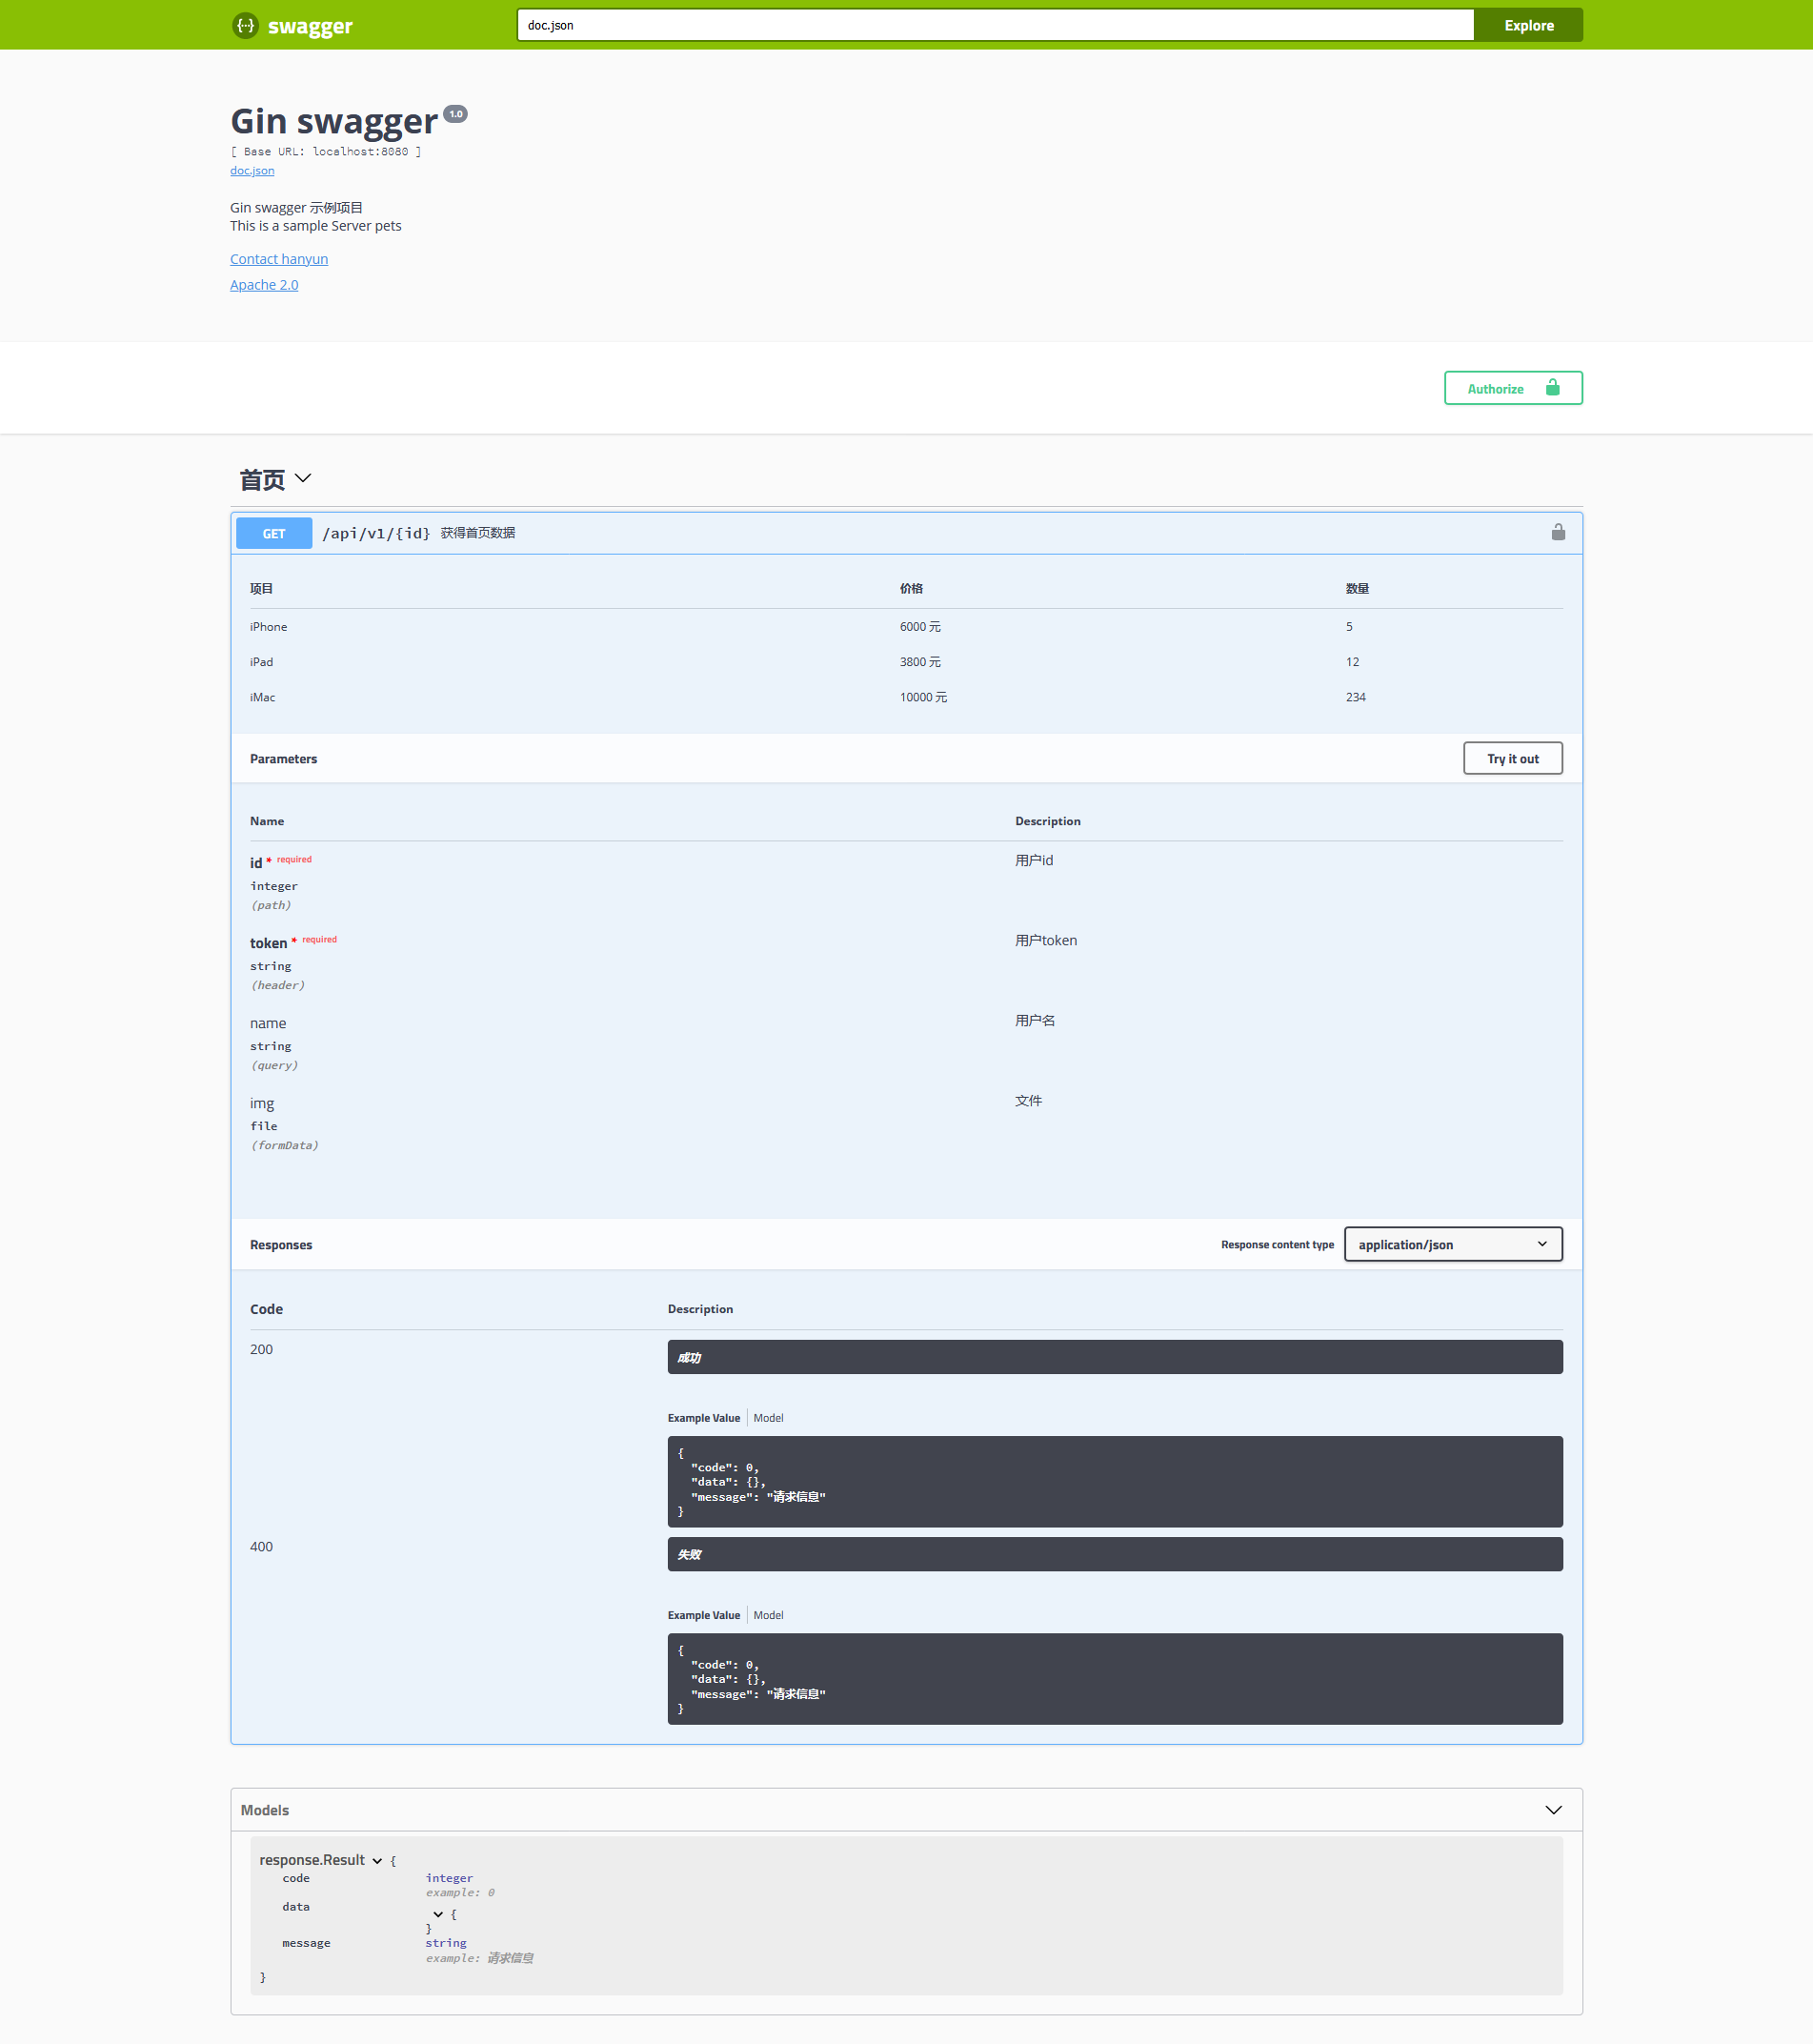
Task: Click the token parameter name
Action: pyautogui.click(x=268, y=943)
